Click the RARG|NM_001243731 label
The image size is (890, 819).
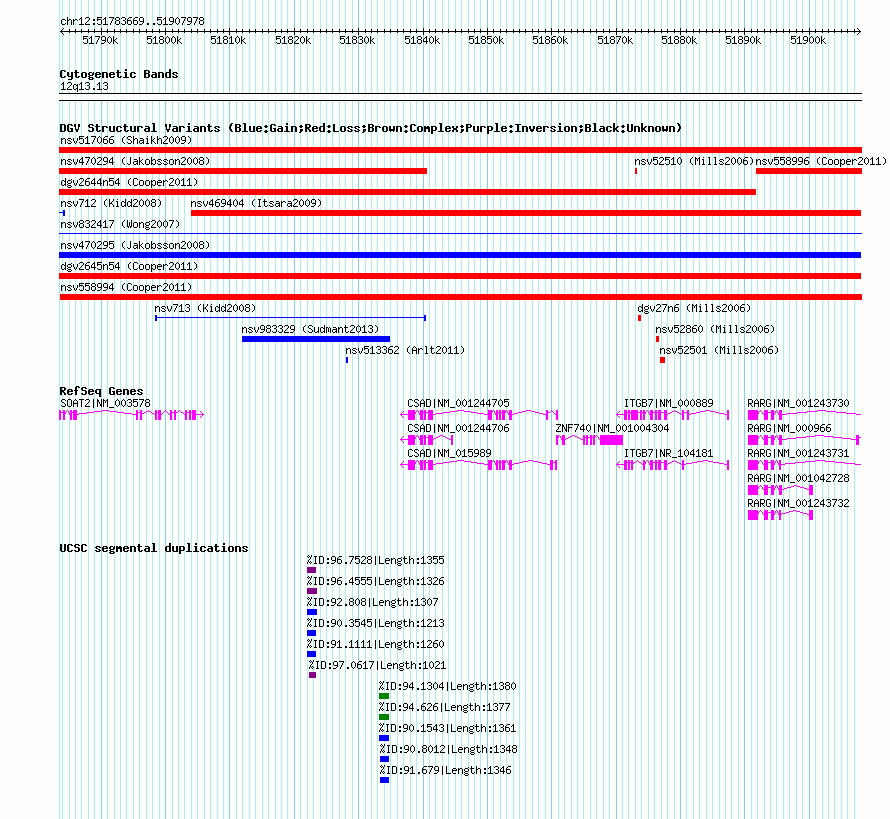[x=799, y=453]
